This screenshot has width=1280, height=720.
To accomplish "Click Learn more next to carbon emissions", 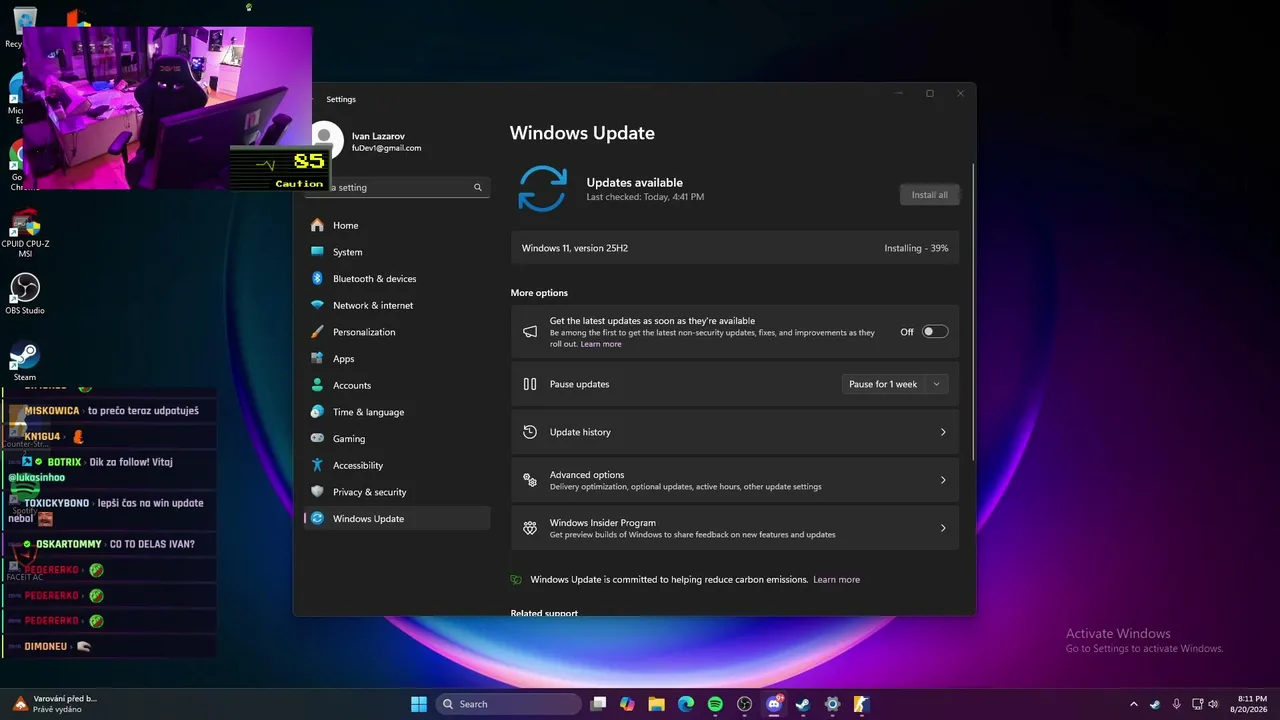I will tap(836, 579).
